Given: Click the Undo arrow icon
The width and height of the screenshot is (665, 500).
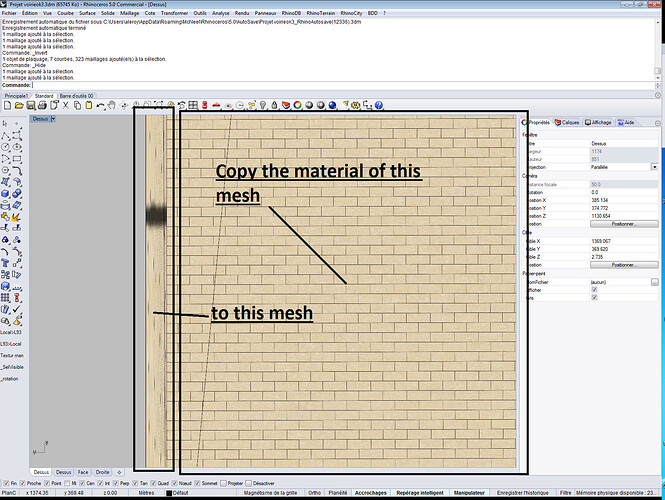Looking at the screenshot, I should pos(100,105).
